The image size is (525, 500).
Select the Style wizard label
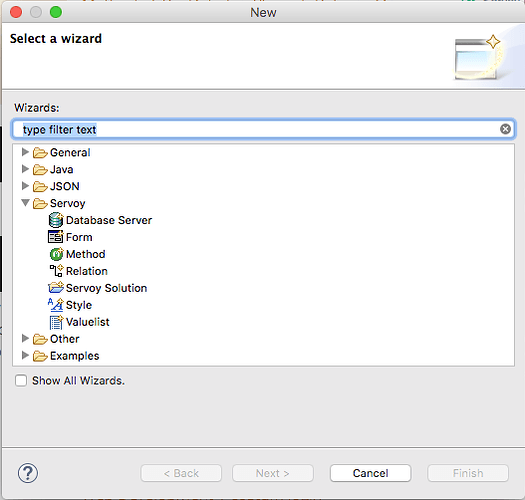79,305
